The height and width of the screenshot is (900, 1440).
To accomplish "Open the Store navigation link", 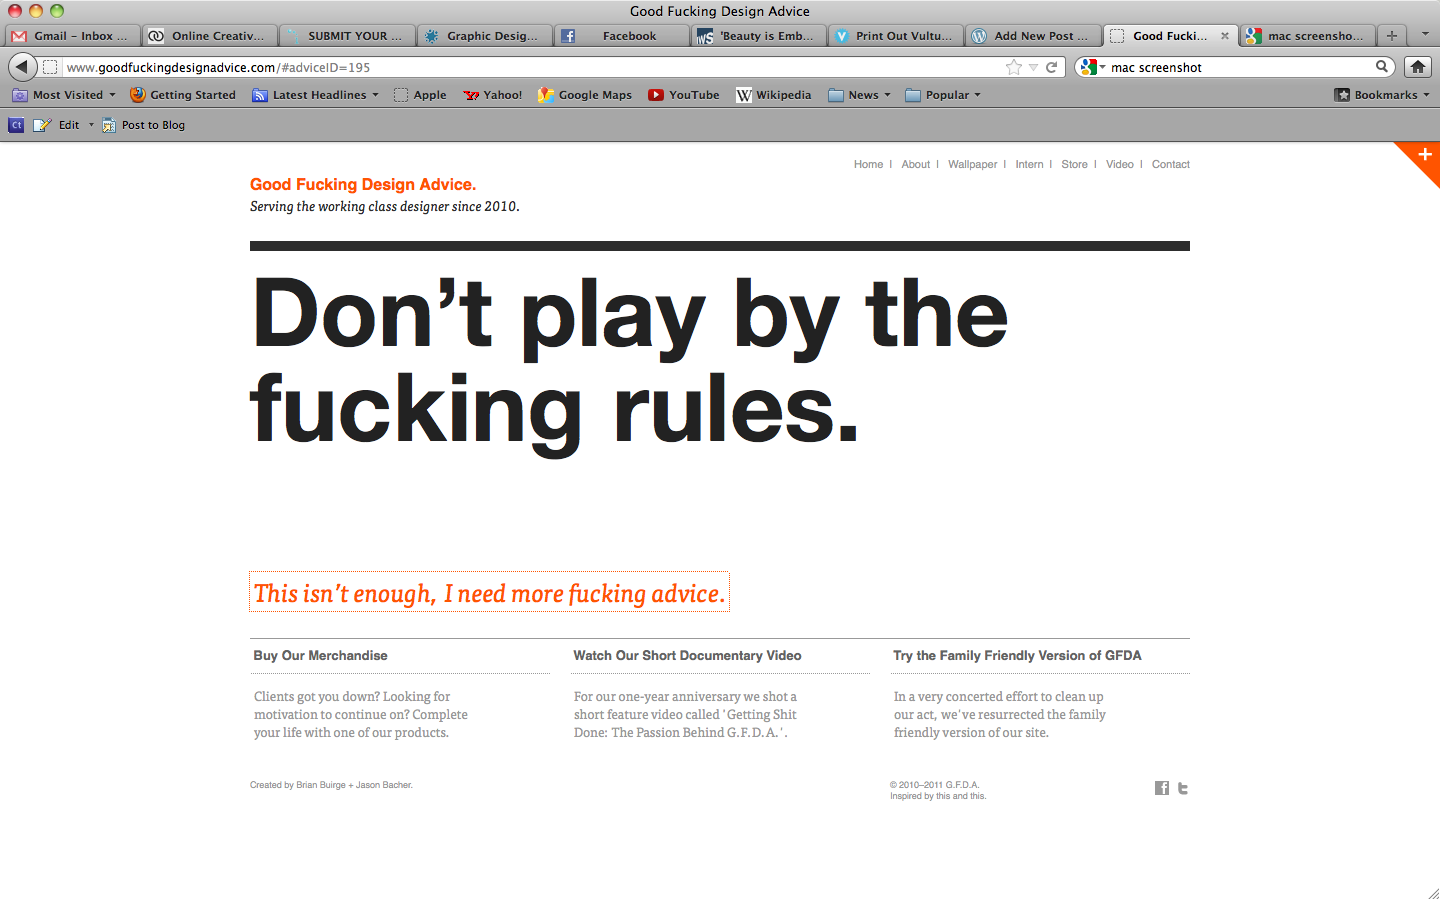I will 1074,164.
